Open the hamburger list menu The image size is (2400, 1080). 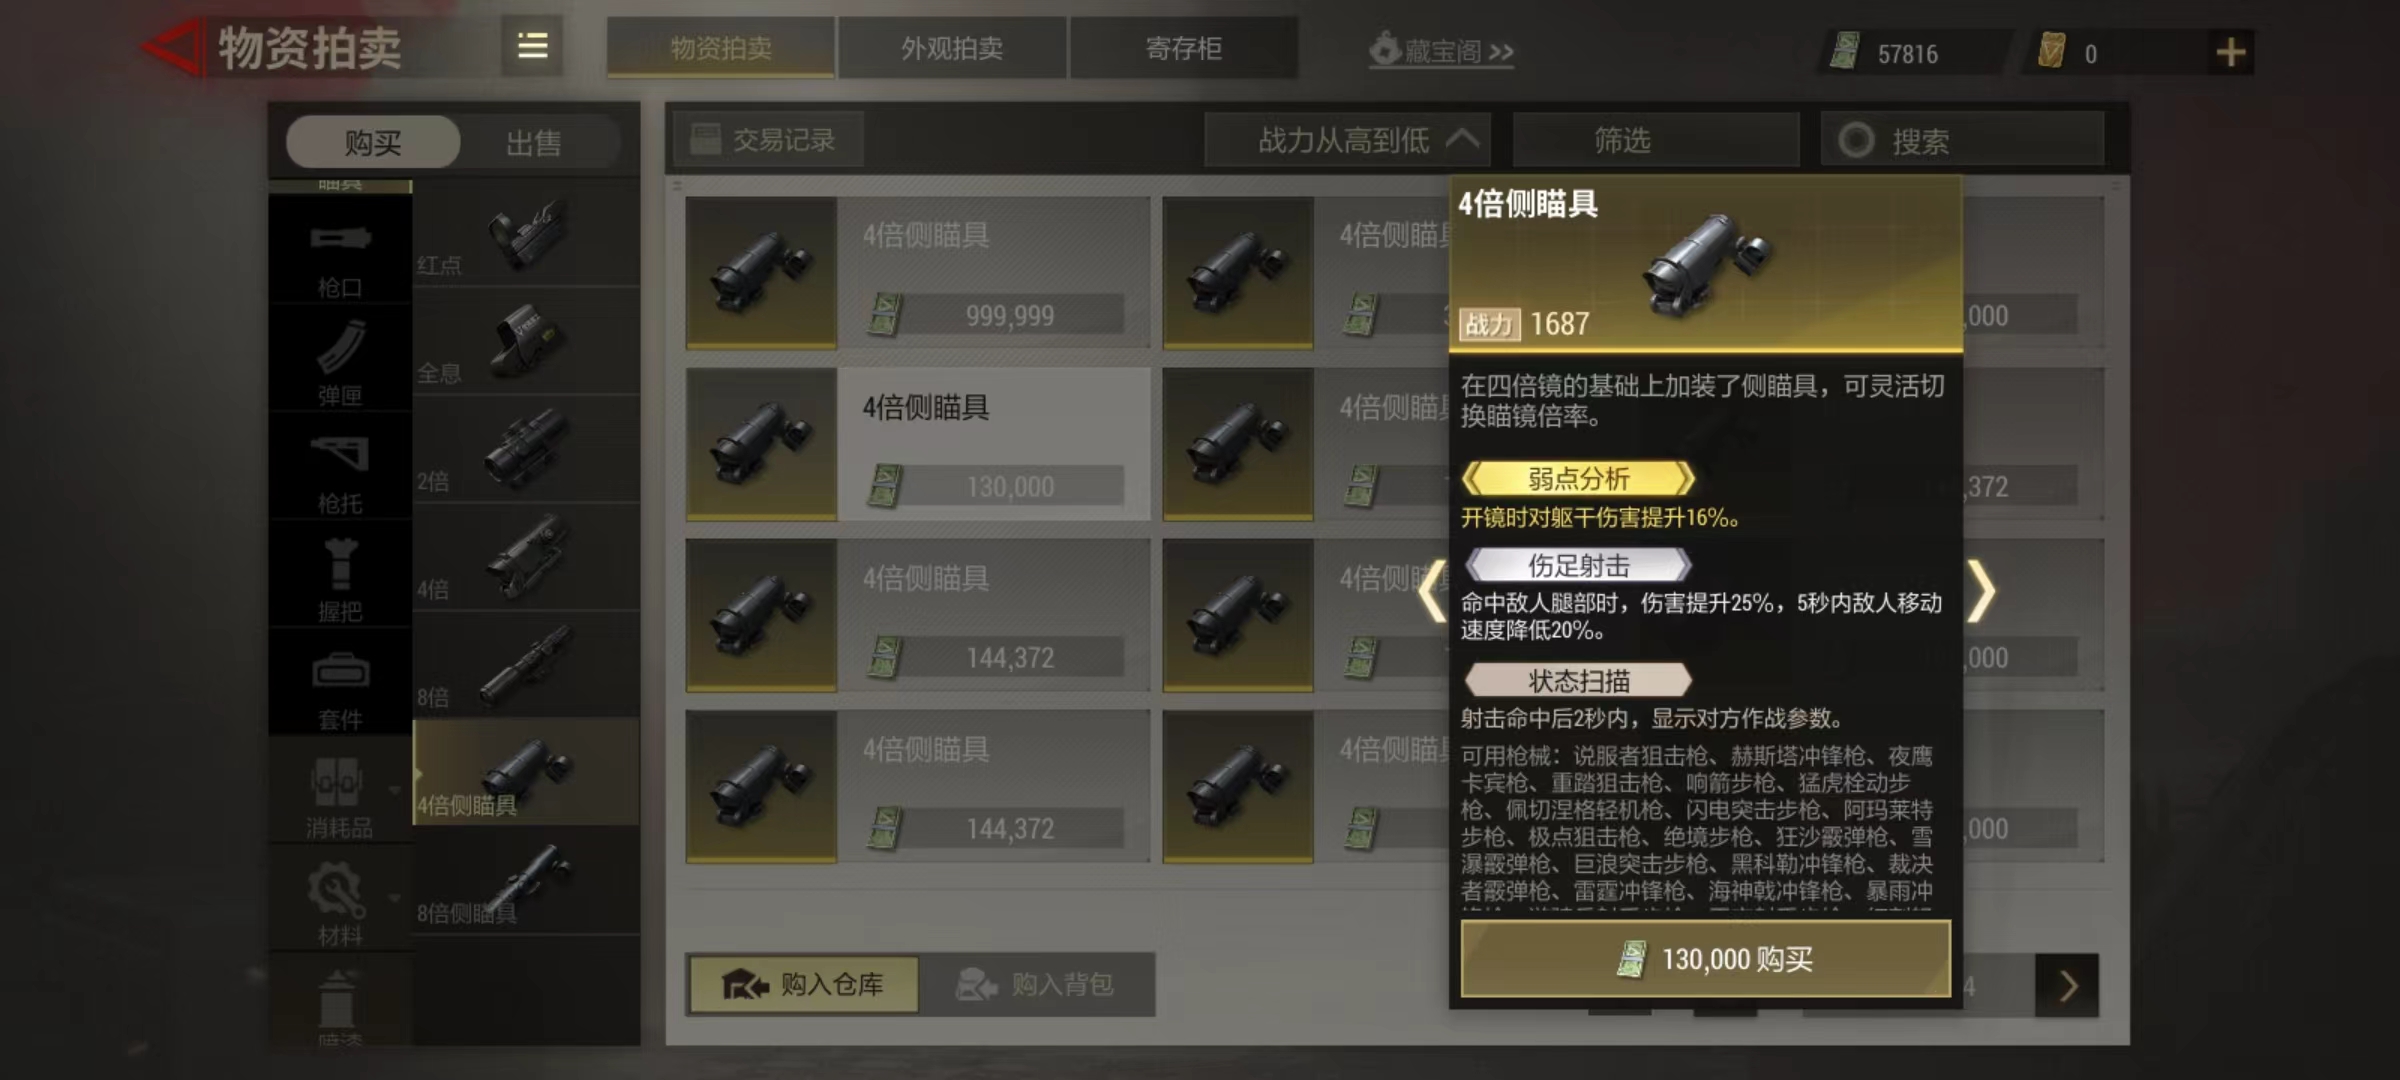[532, 46]
